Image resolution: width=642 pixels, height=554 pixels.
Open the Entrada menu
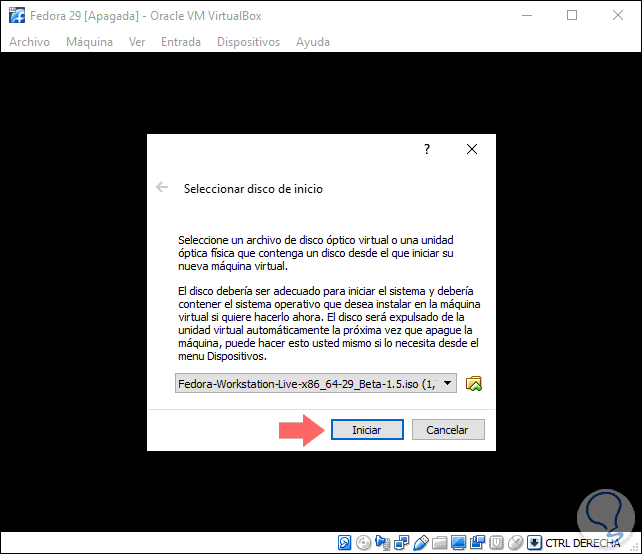tap(181, 42)
